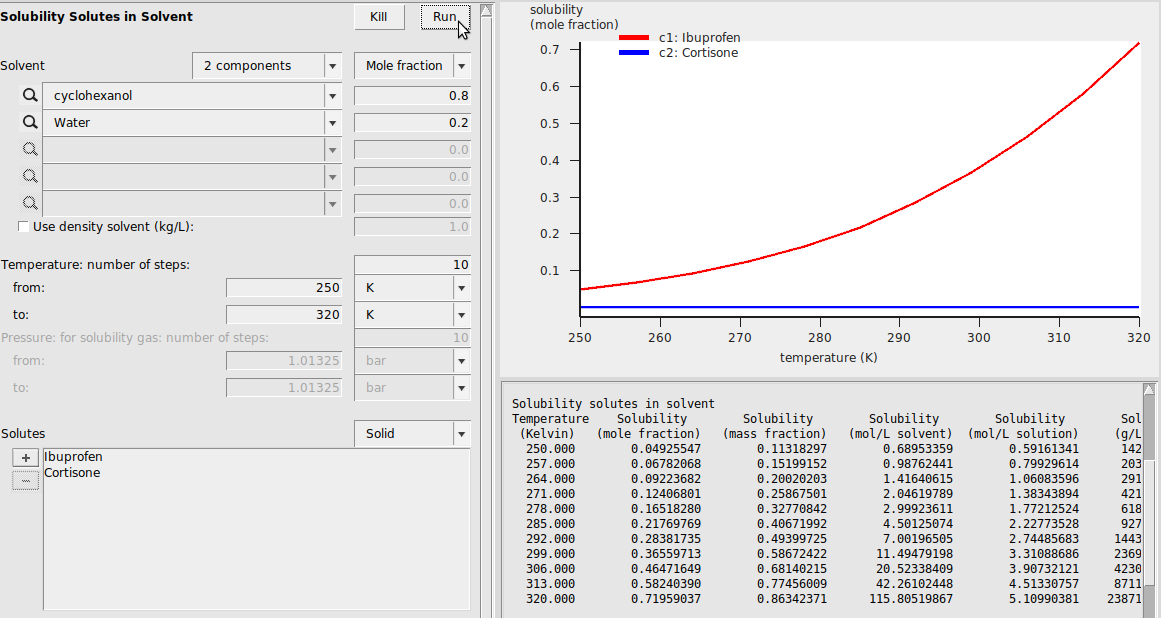The height and width of the screenshot is (618, 1161).
Task: Click the magnifier icon next to Water
Action: pyautogui.click(x=30, y=123)
